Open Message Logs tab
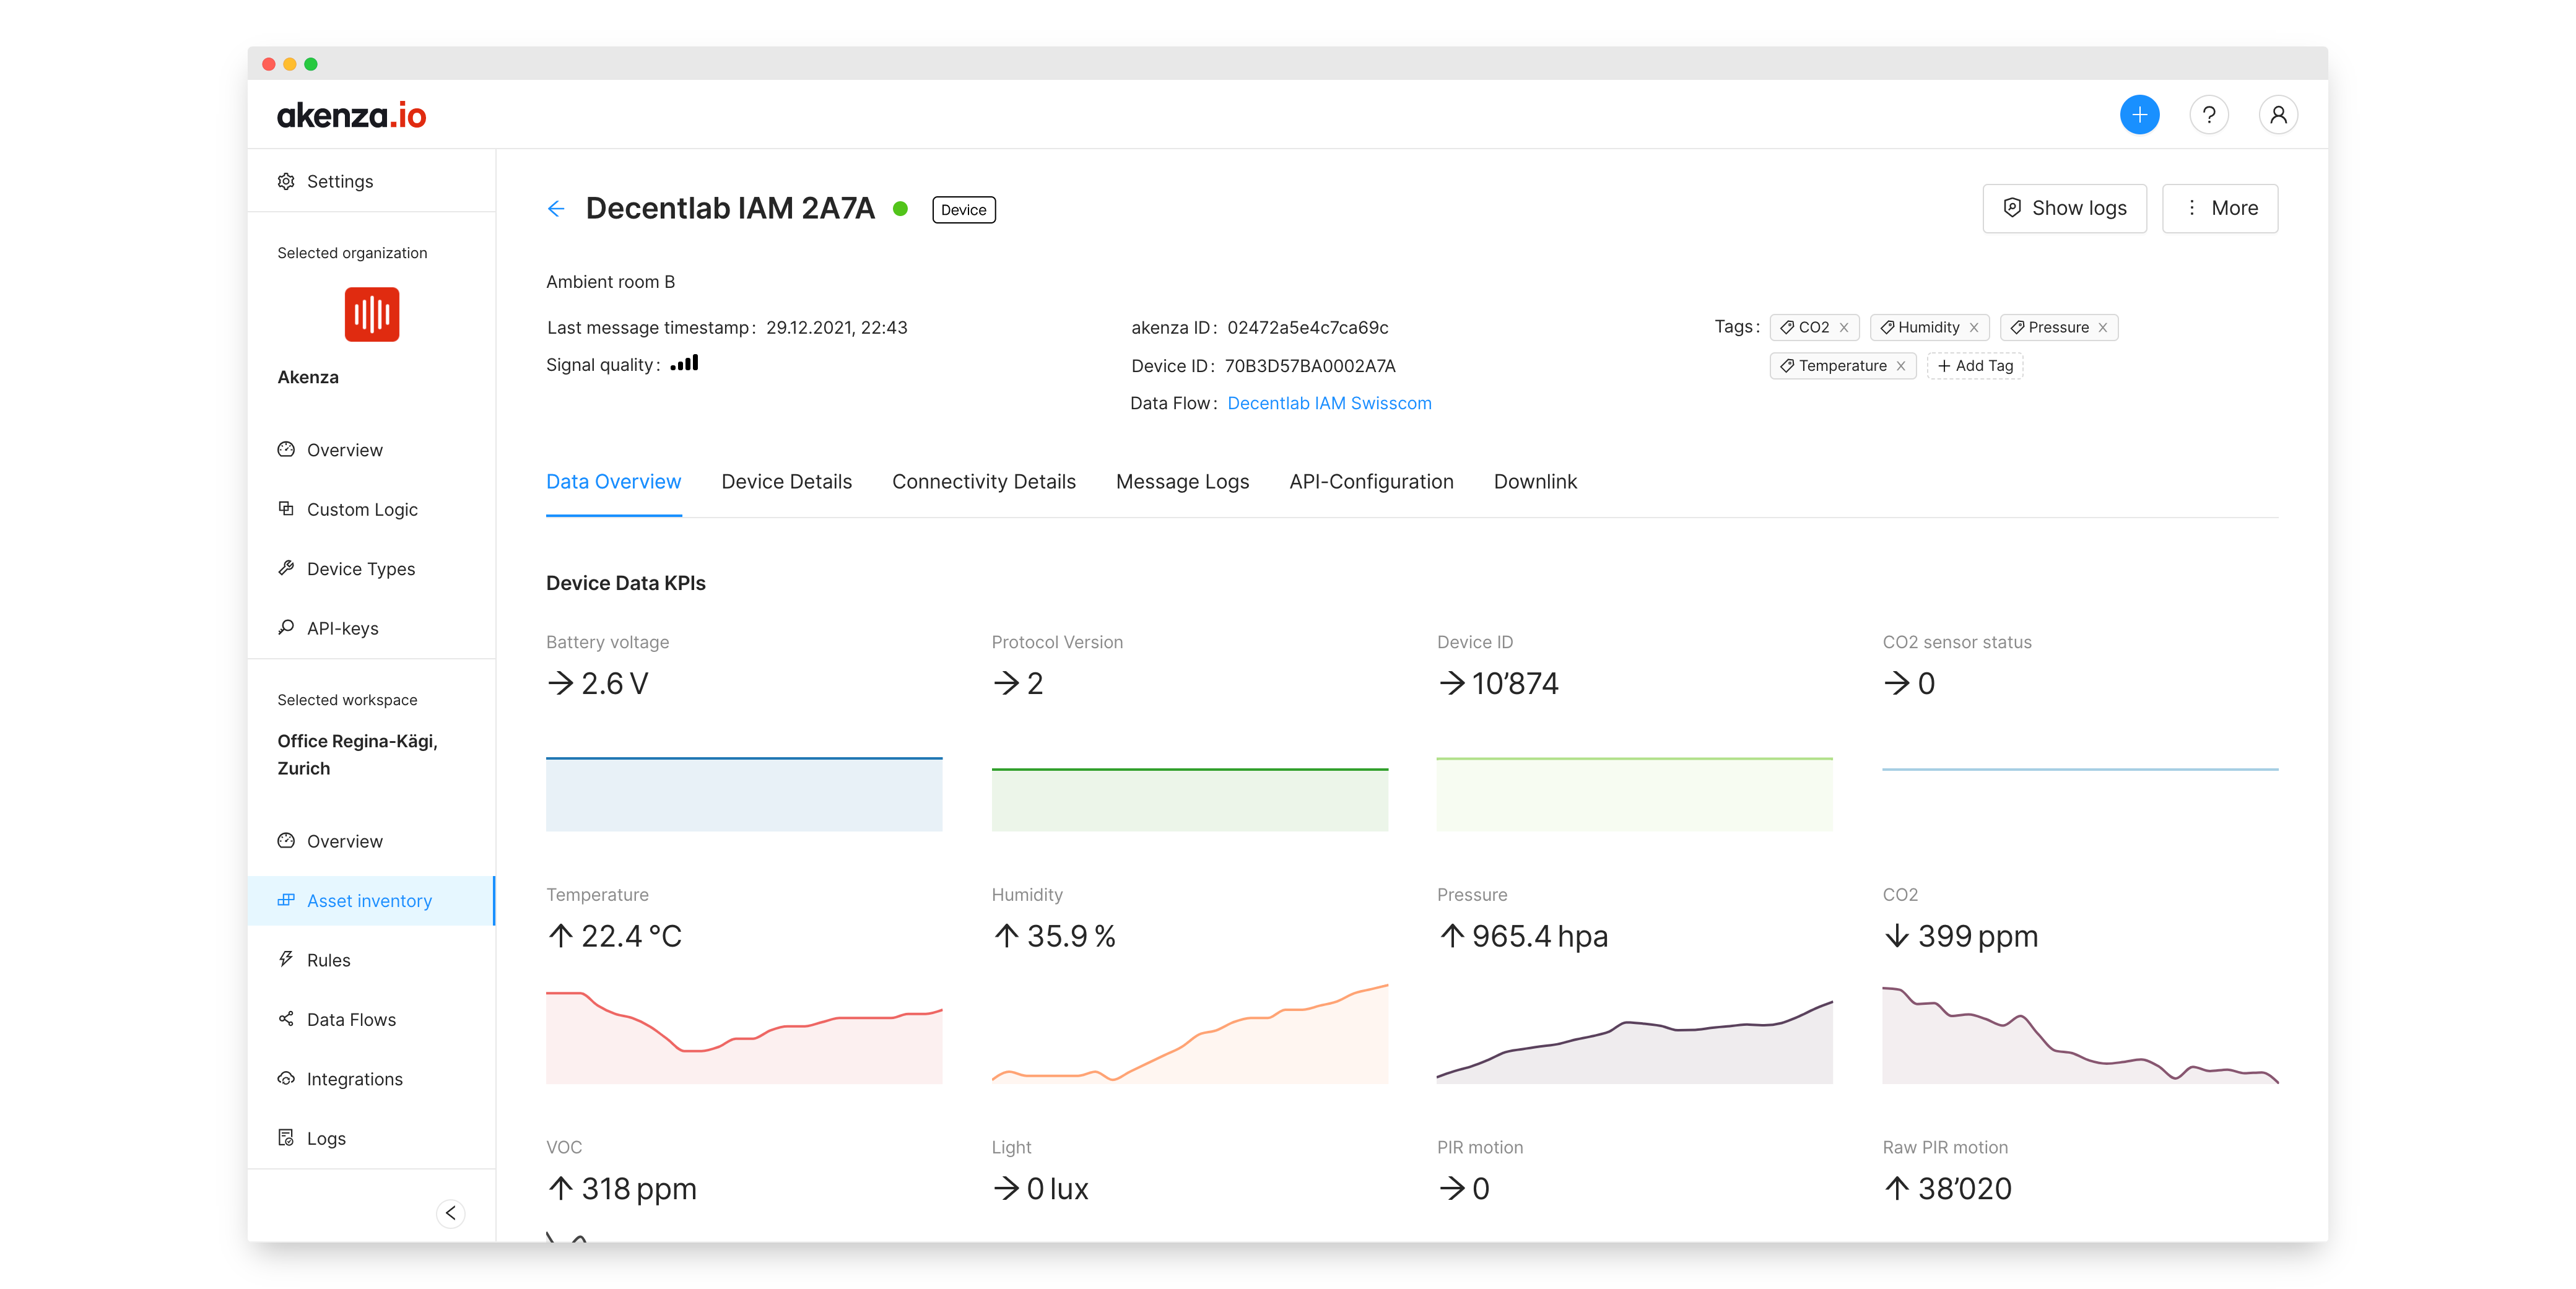 (1182, 482)
